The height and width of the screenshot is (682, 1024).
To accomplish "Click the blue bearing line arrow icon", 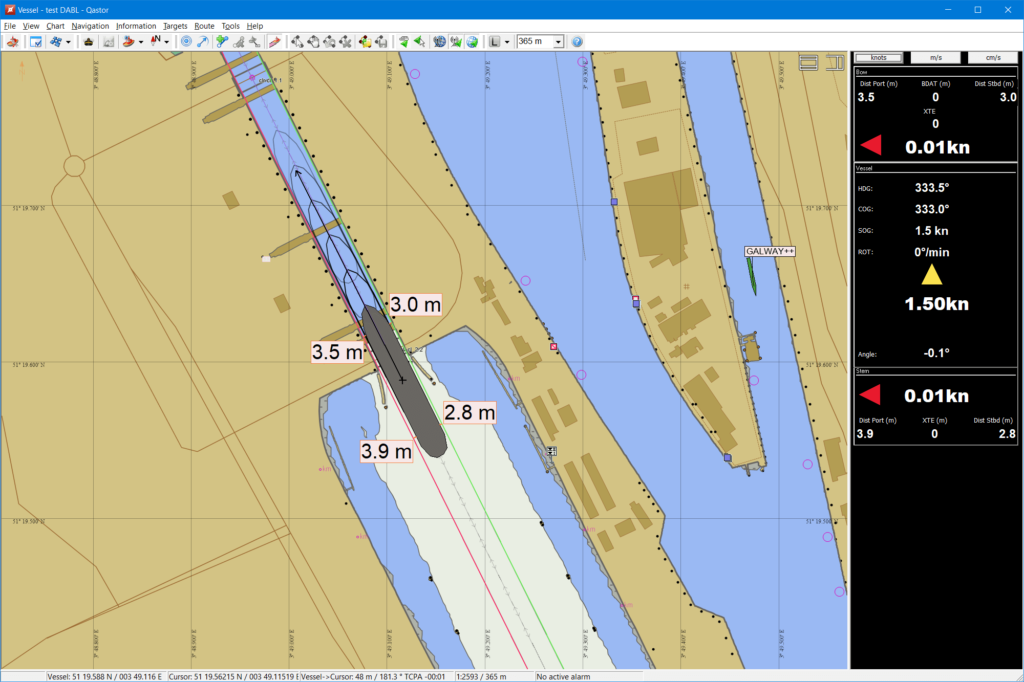I will click(x=202, y=42).
